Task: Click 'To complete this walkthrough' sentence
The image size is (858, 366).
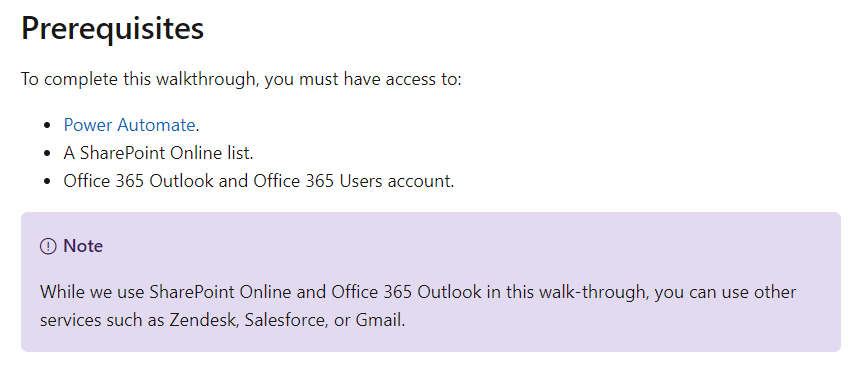Action: (139, 79)
